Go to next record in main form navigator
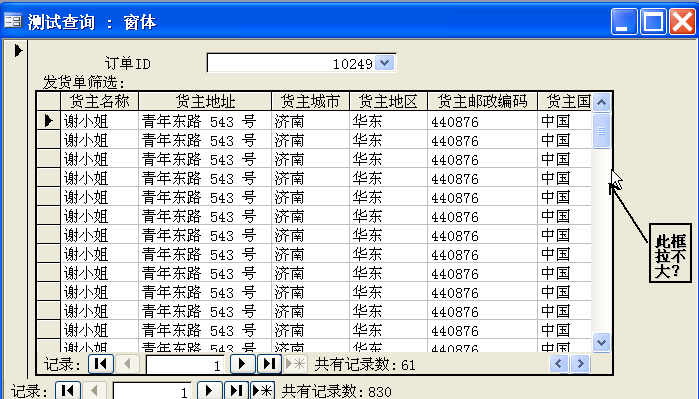The height and width of the screenshot is (399, 699). [209, 391]
